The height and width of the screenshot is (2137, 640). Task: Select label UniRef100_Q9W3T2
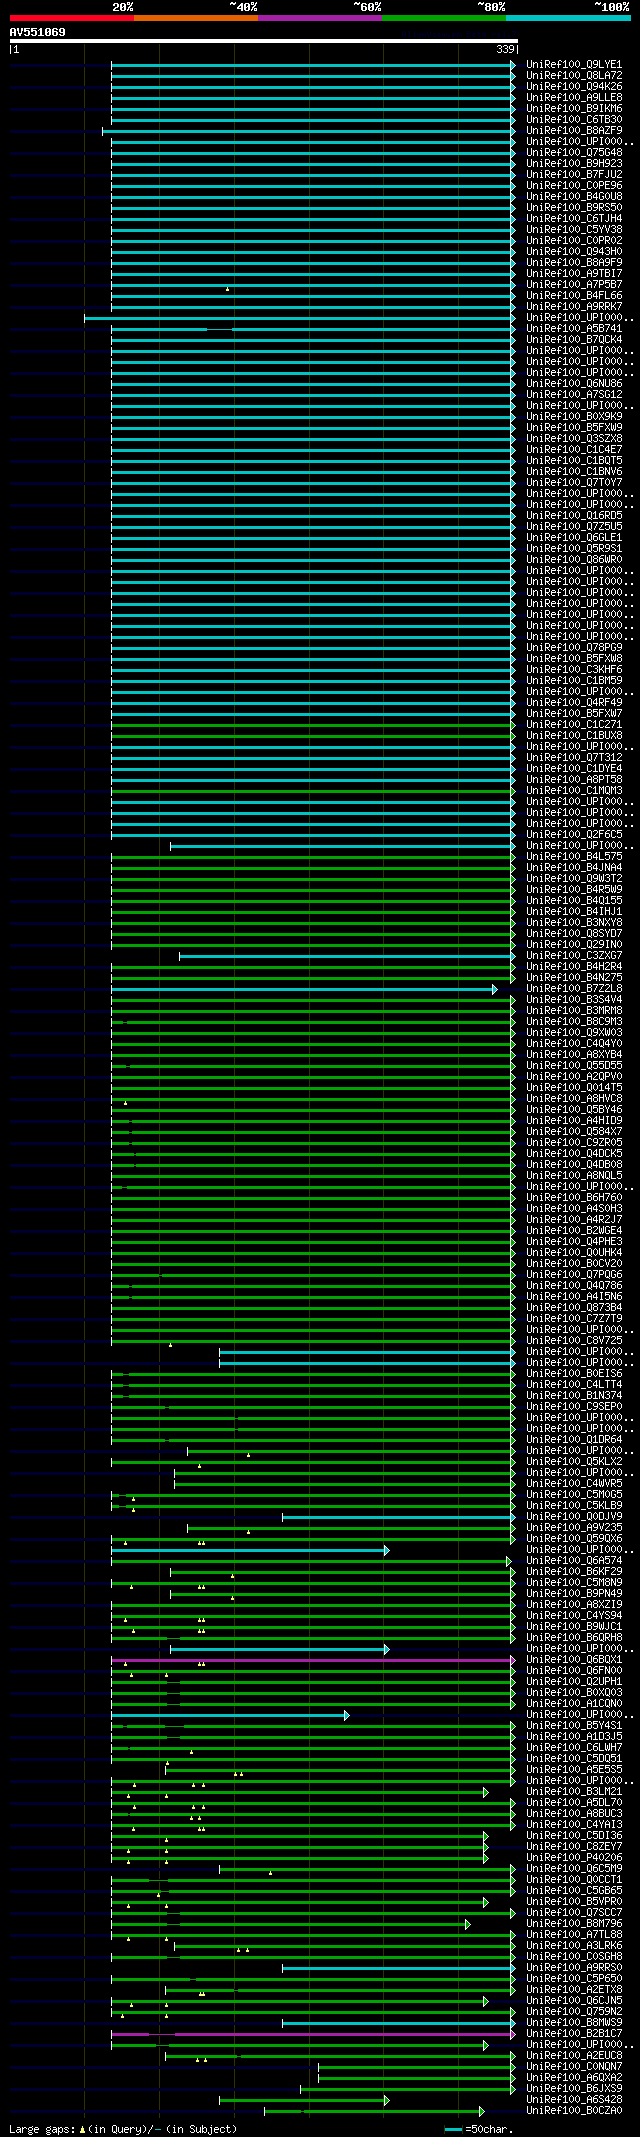click(574, 879)
